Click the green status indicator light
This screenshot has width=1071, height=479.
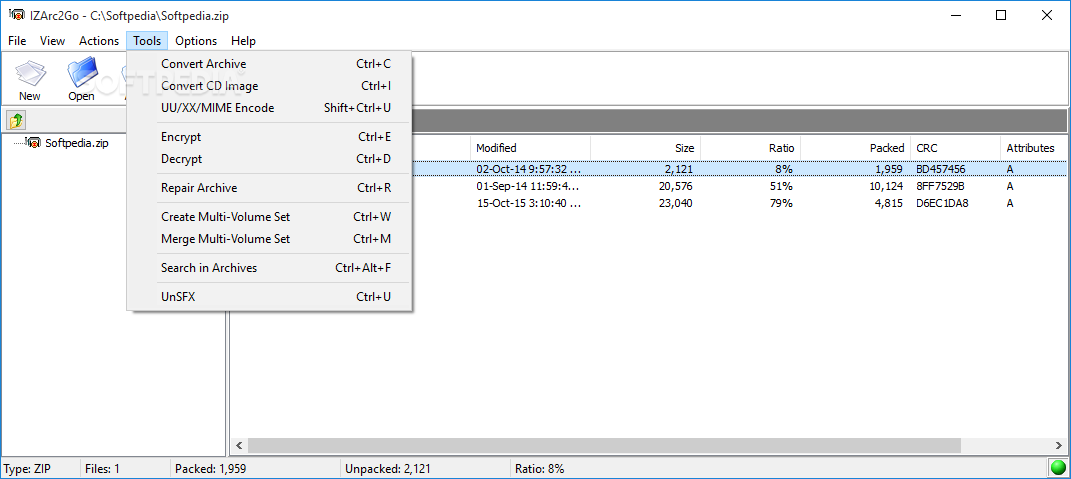pyautogui.click(x=1058, y=468)
